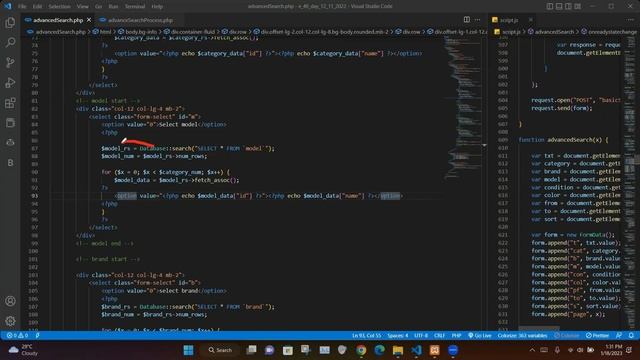Open the Go menu

tap(98, 7)
